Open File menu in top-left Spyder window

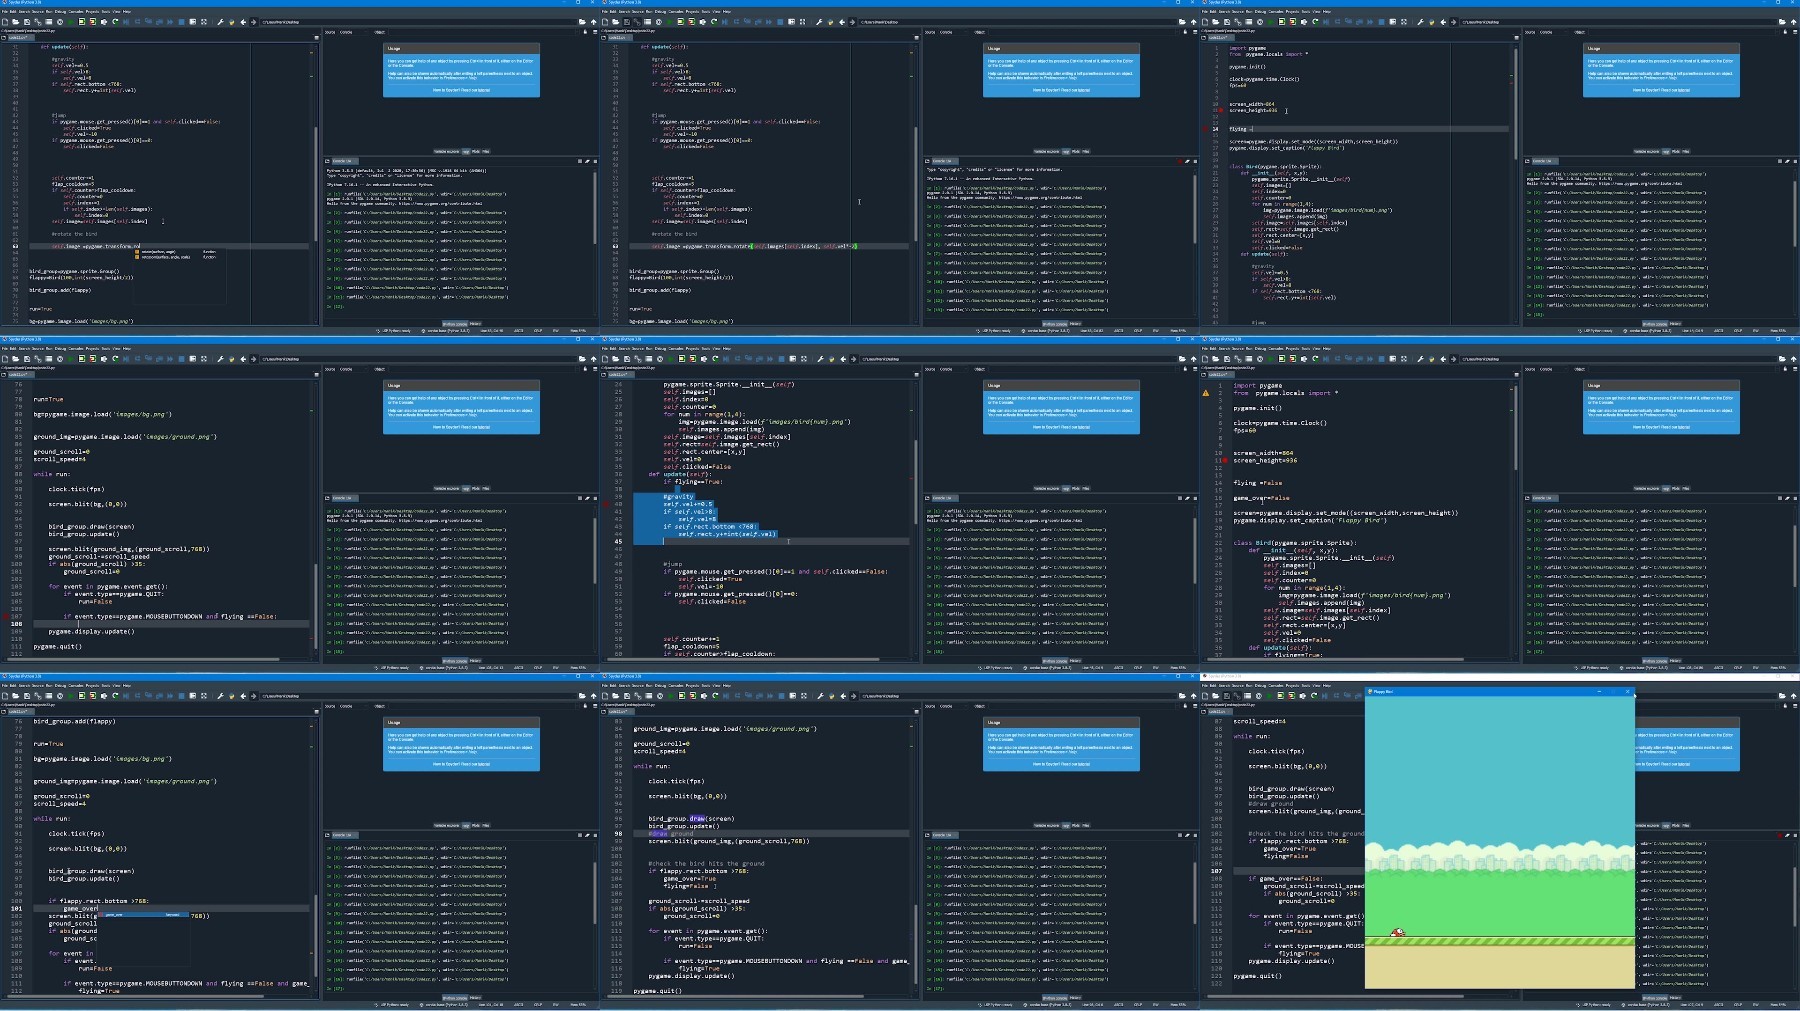point(5,11)
